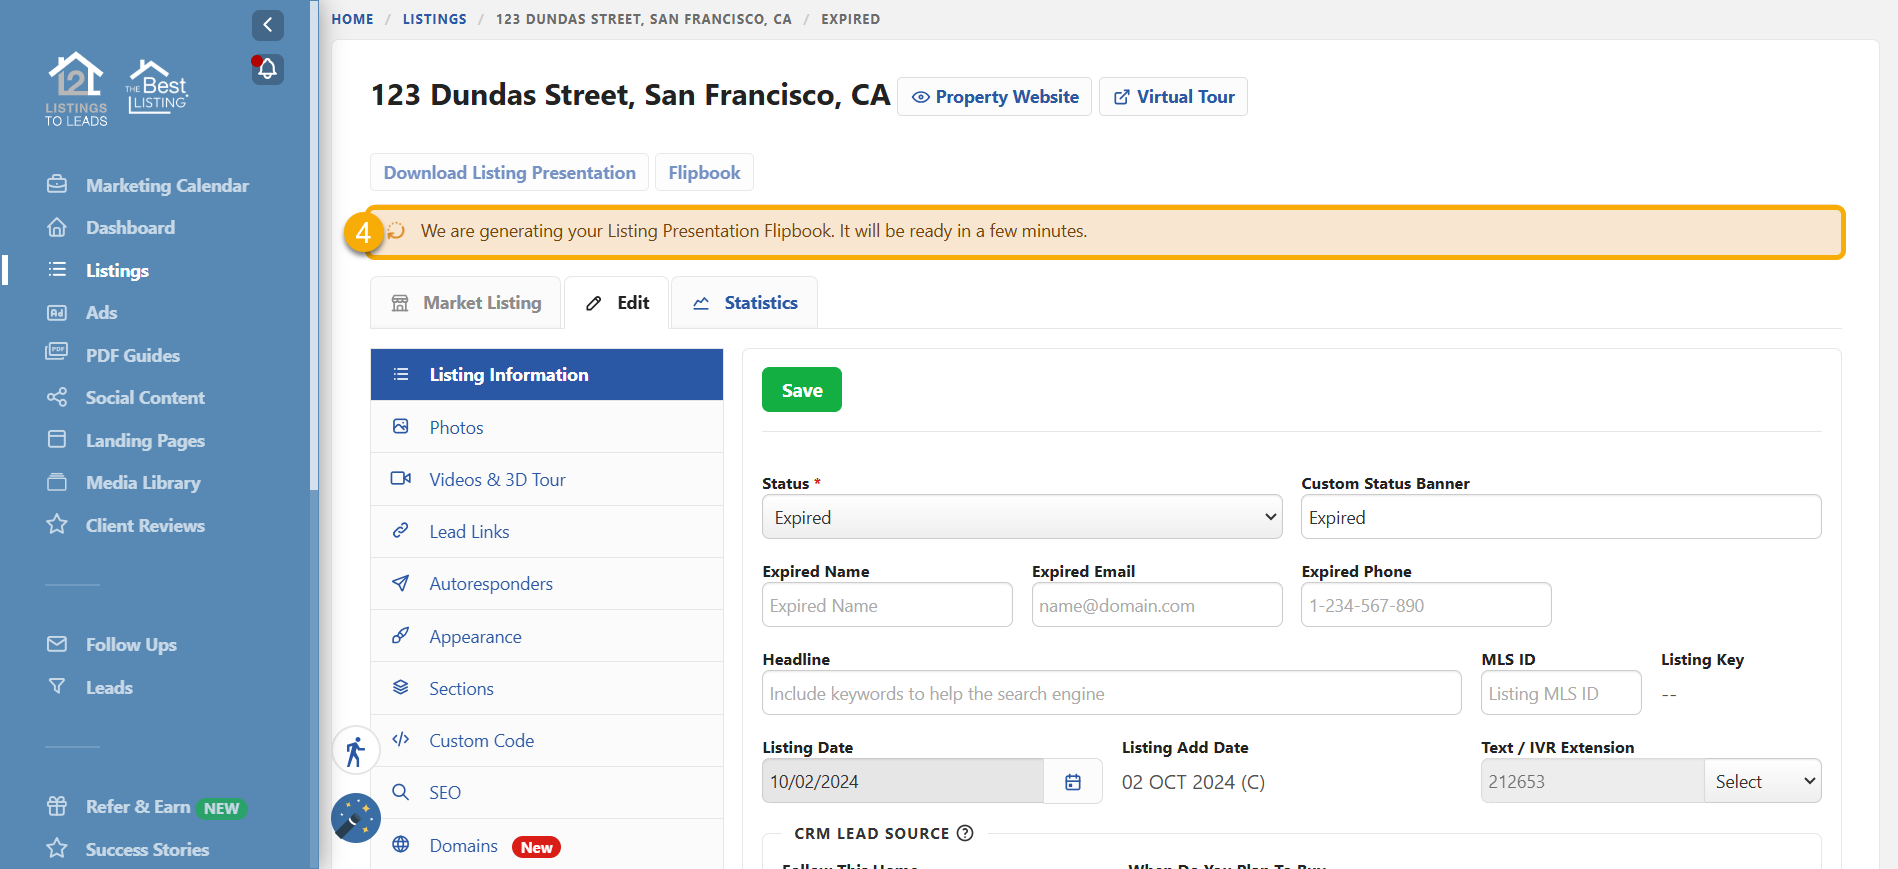Click the magic wand assistant icon
This screenshot has width=1898, height=869.
tap(355, 818)
